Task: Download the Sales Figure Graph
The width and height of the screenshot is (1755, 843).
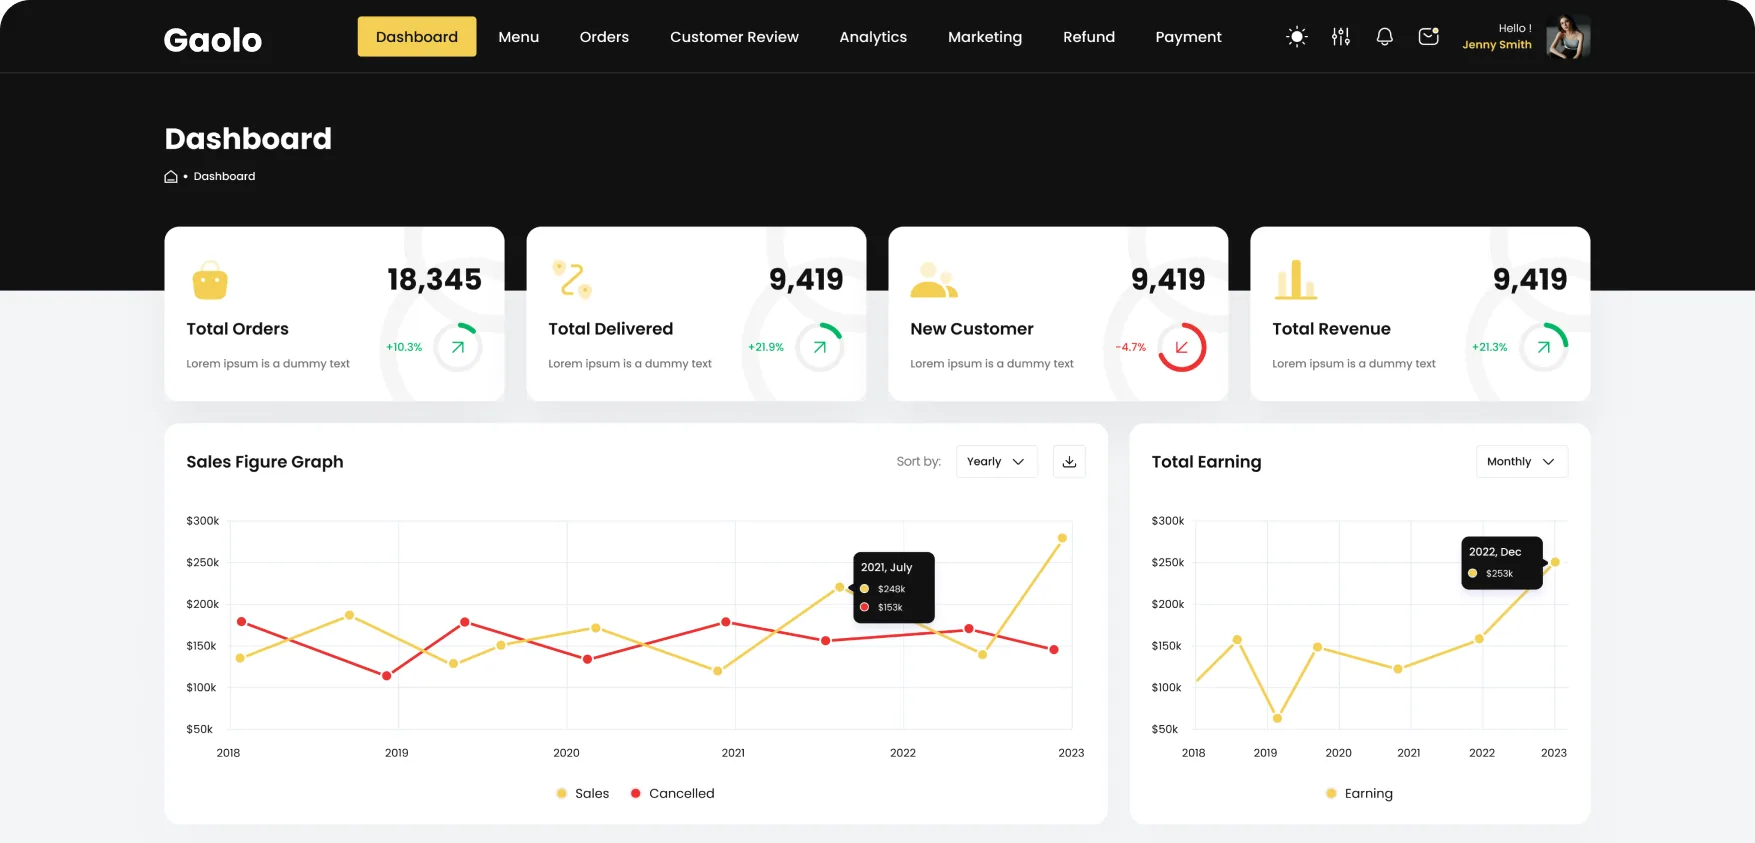Action: click(x=1069, y=462)
